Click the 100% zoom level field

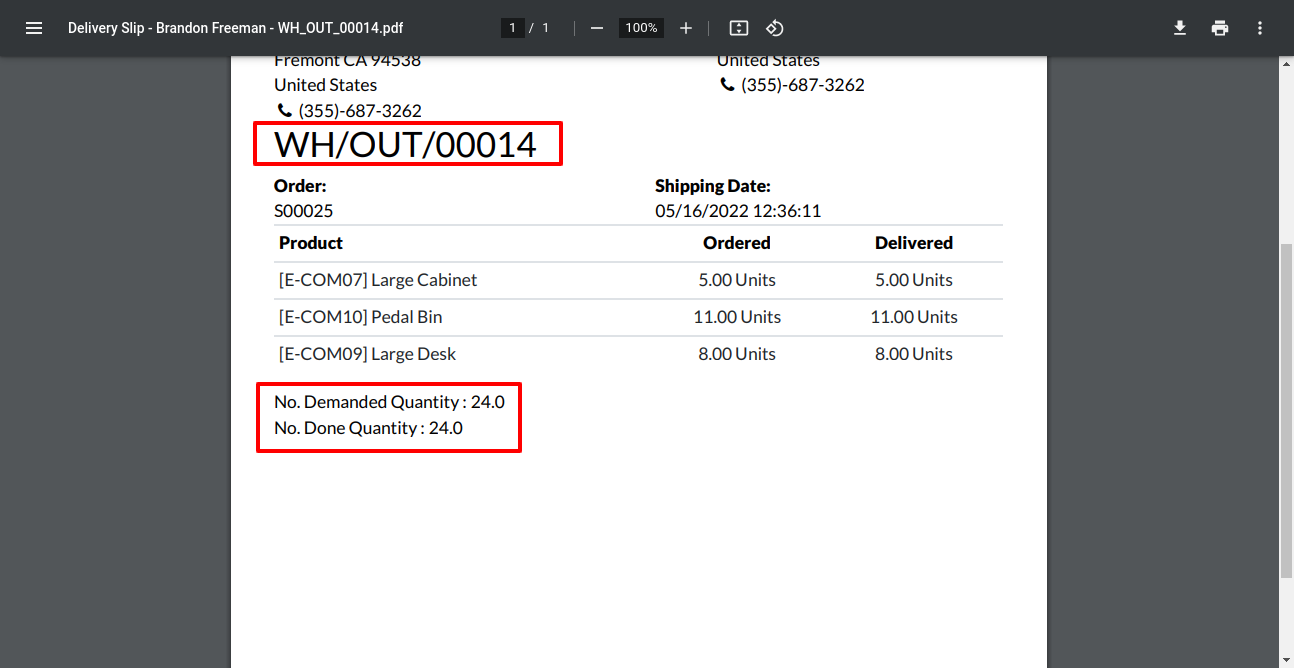(641, 28)
